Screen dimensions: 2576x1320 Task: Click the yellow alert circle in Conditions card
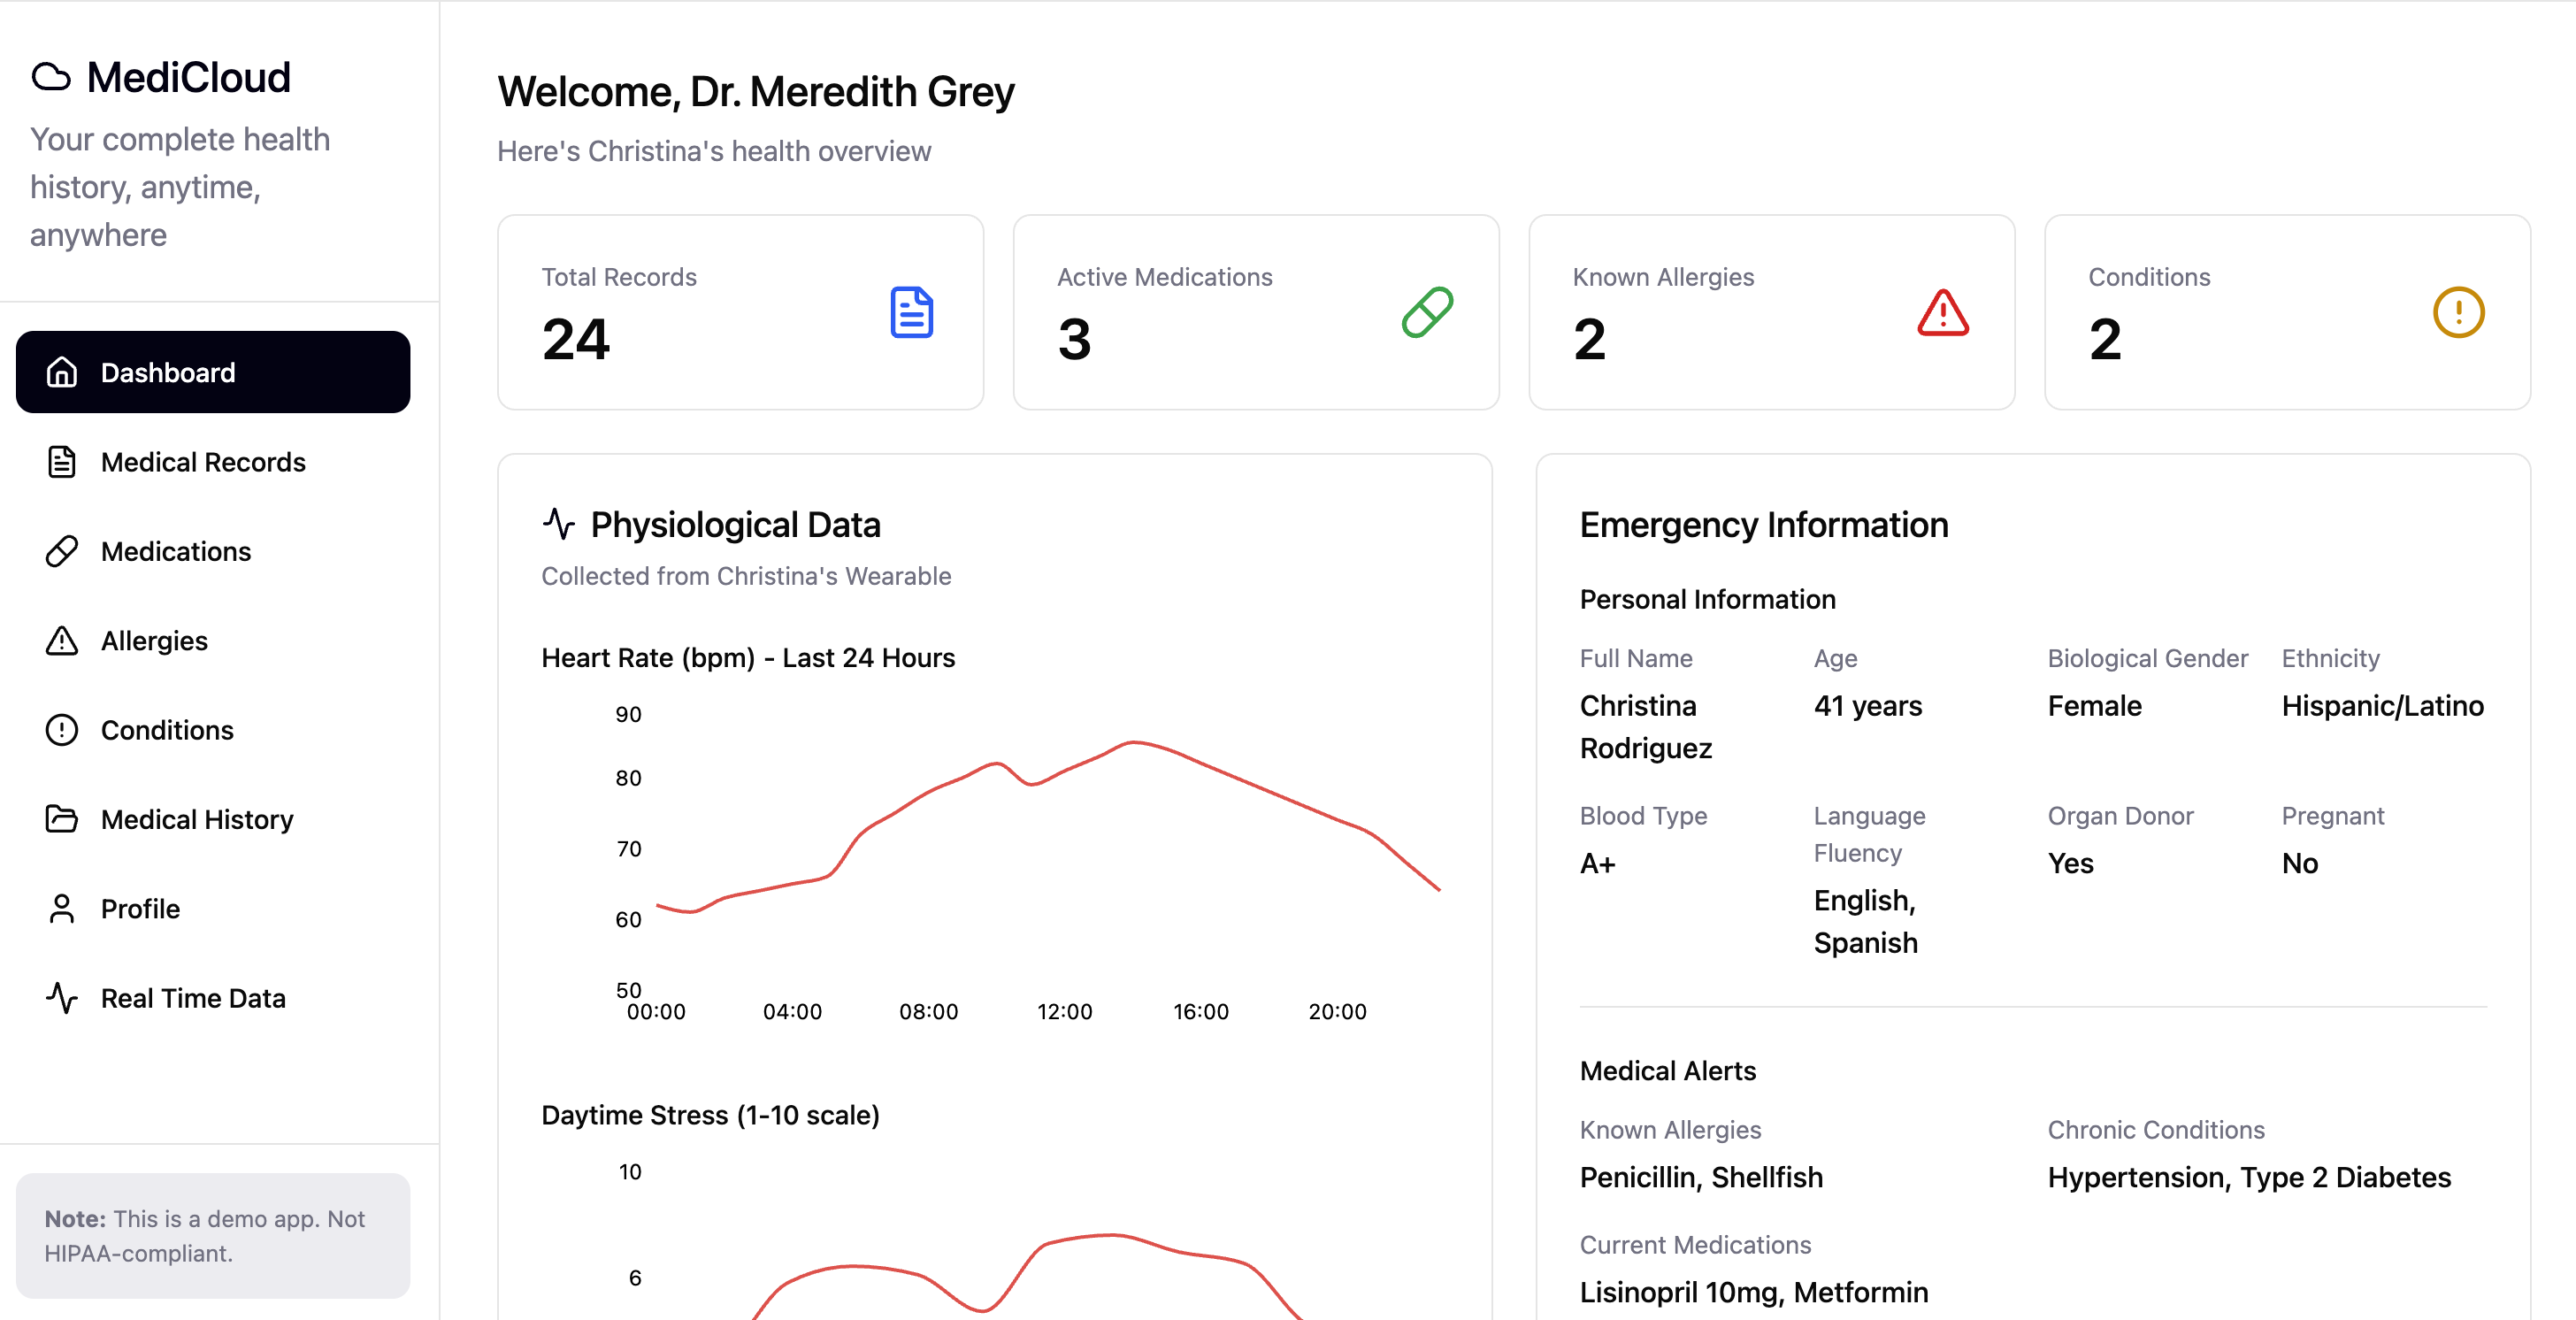point(2458,312)
